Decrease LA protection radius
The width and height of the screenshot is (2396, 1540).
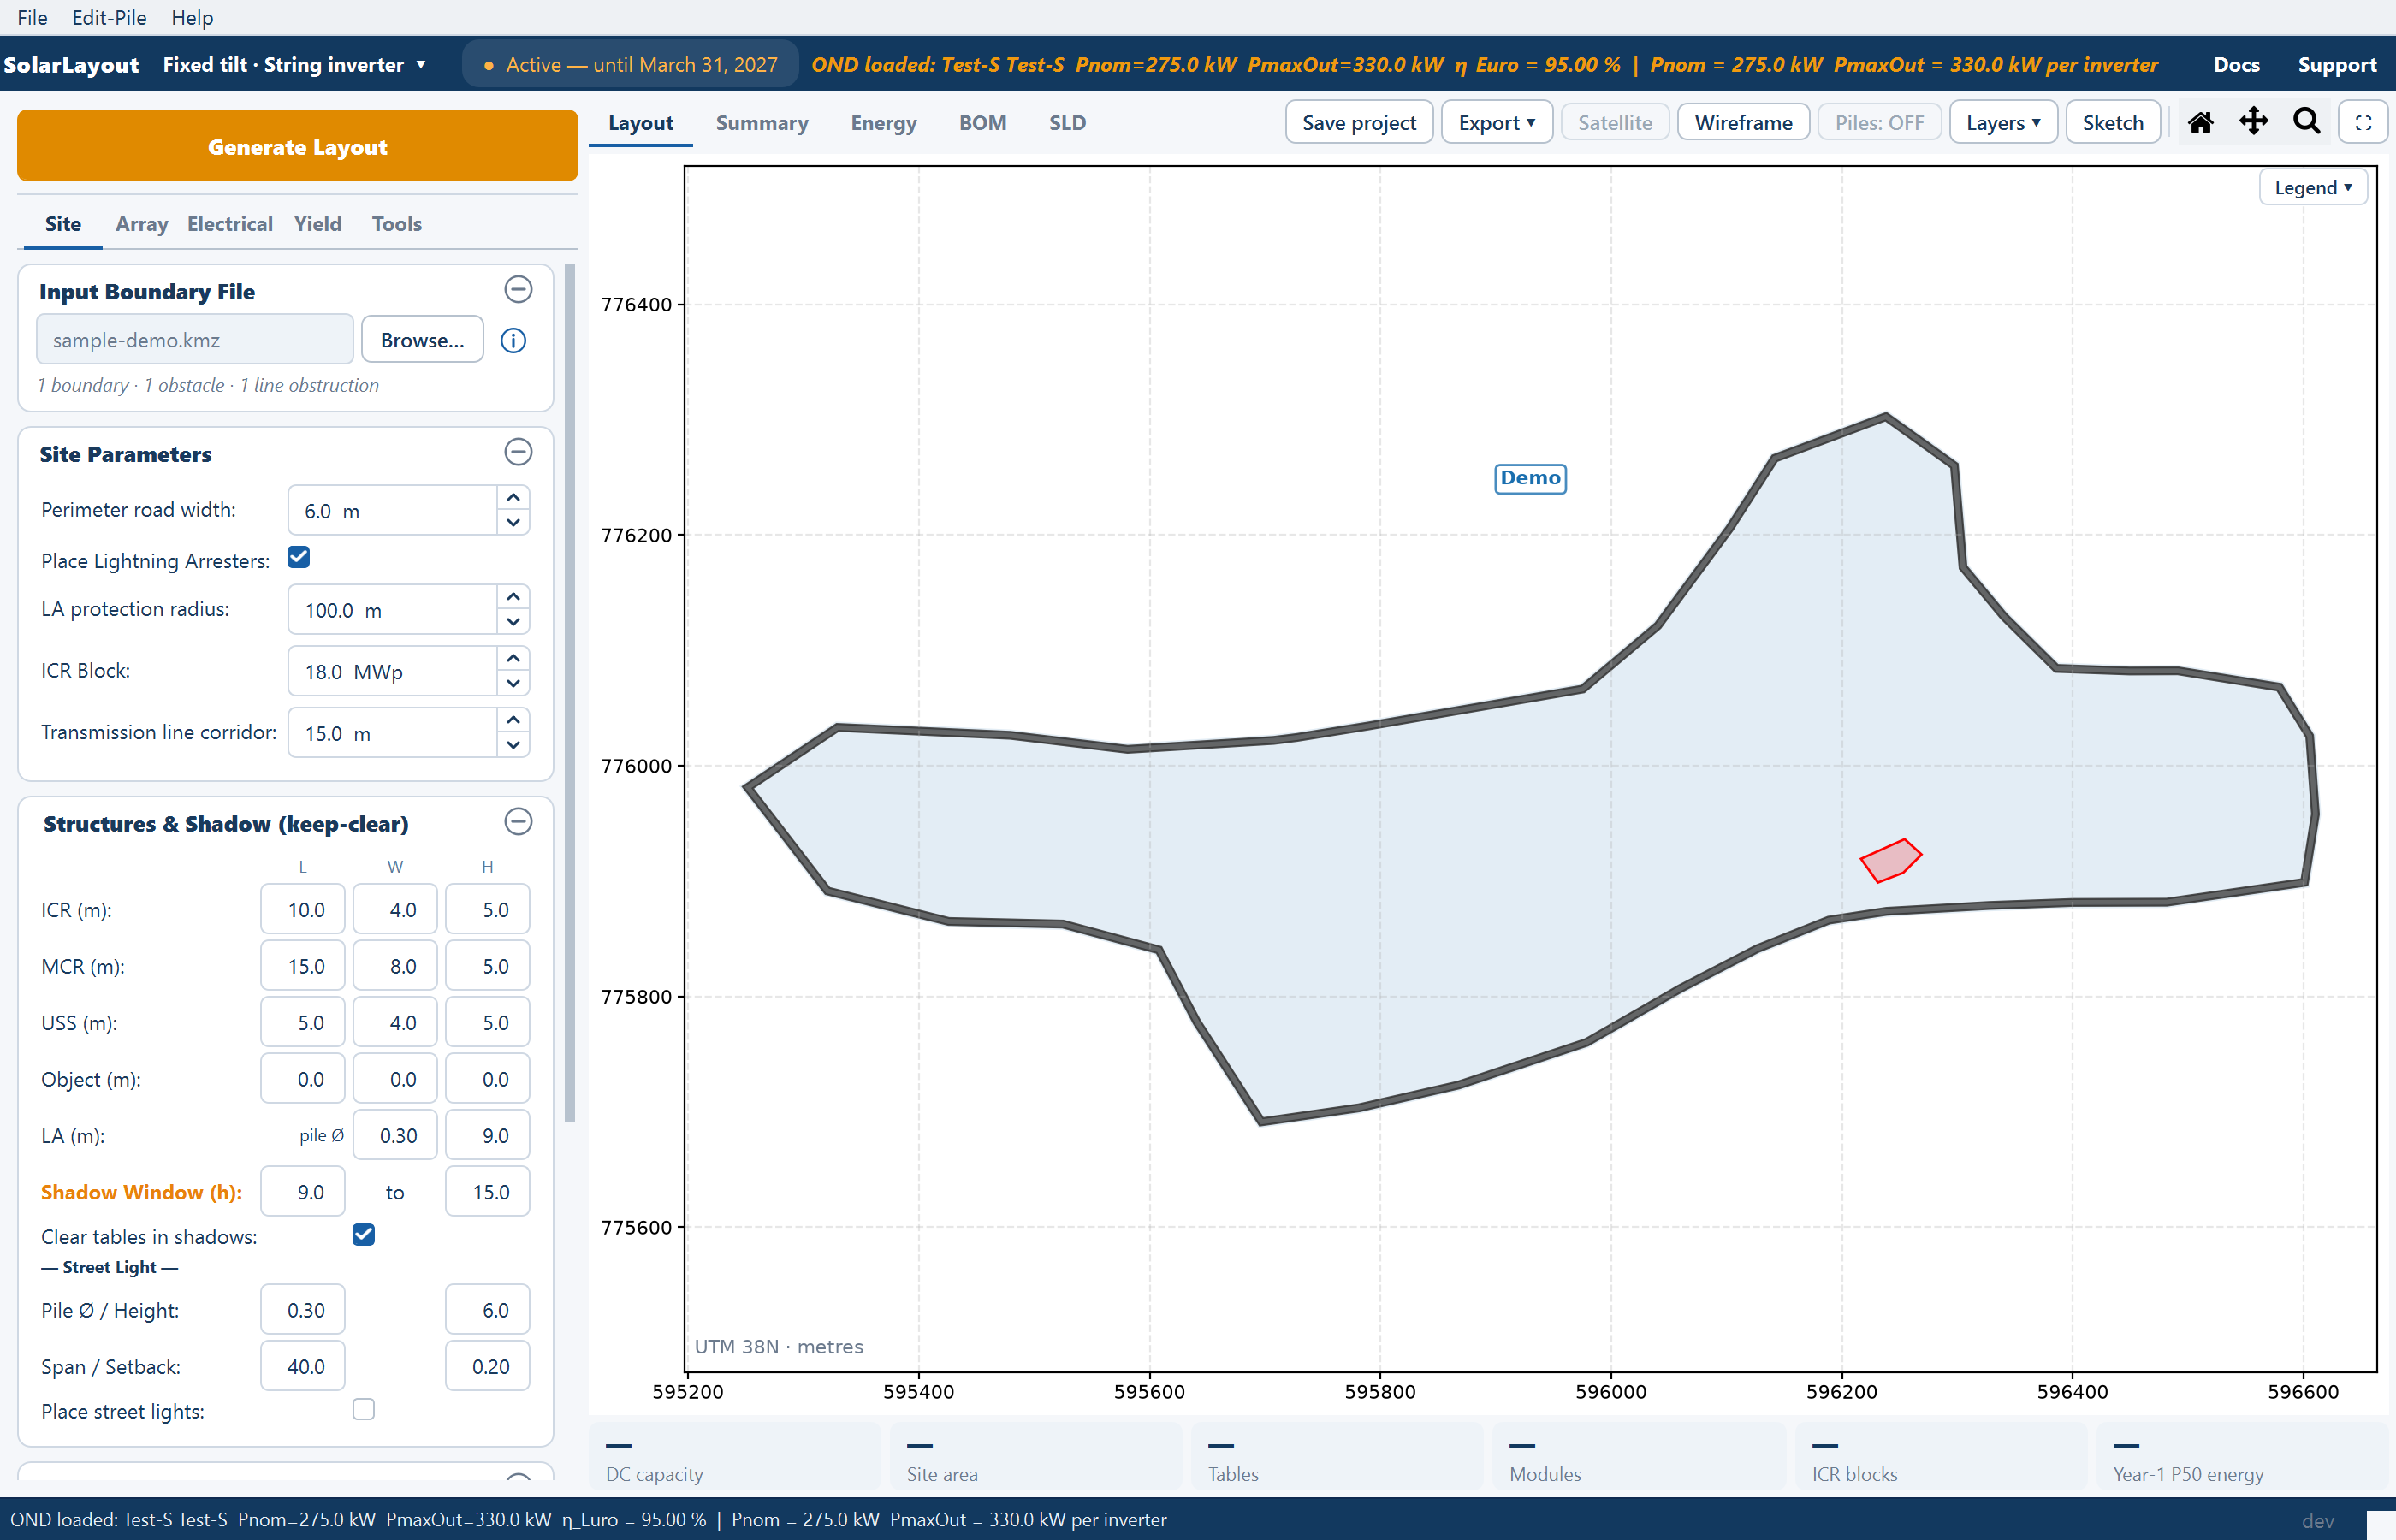pyautogui.click(x=513, y=622)
